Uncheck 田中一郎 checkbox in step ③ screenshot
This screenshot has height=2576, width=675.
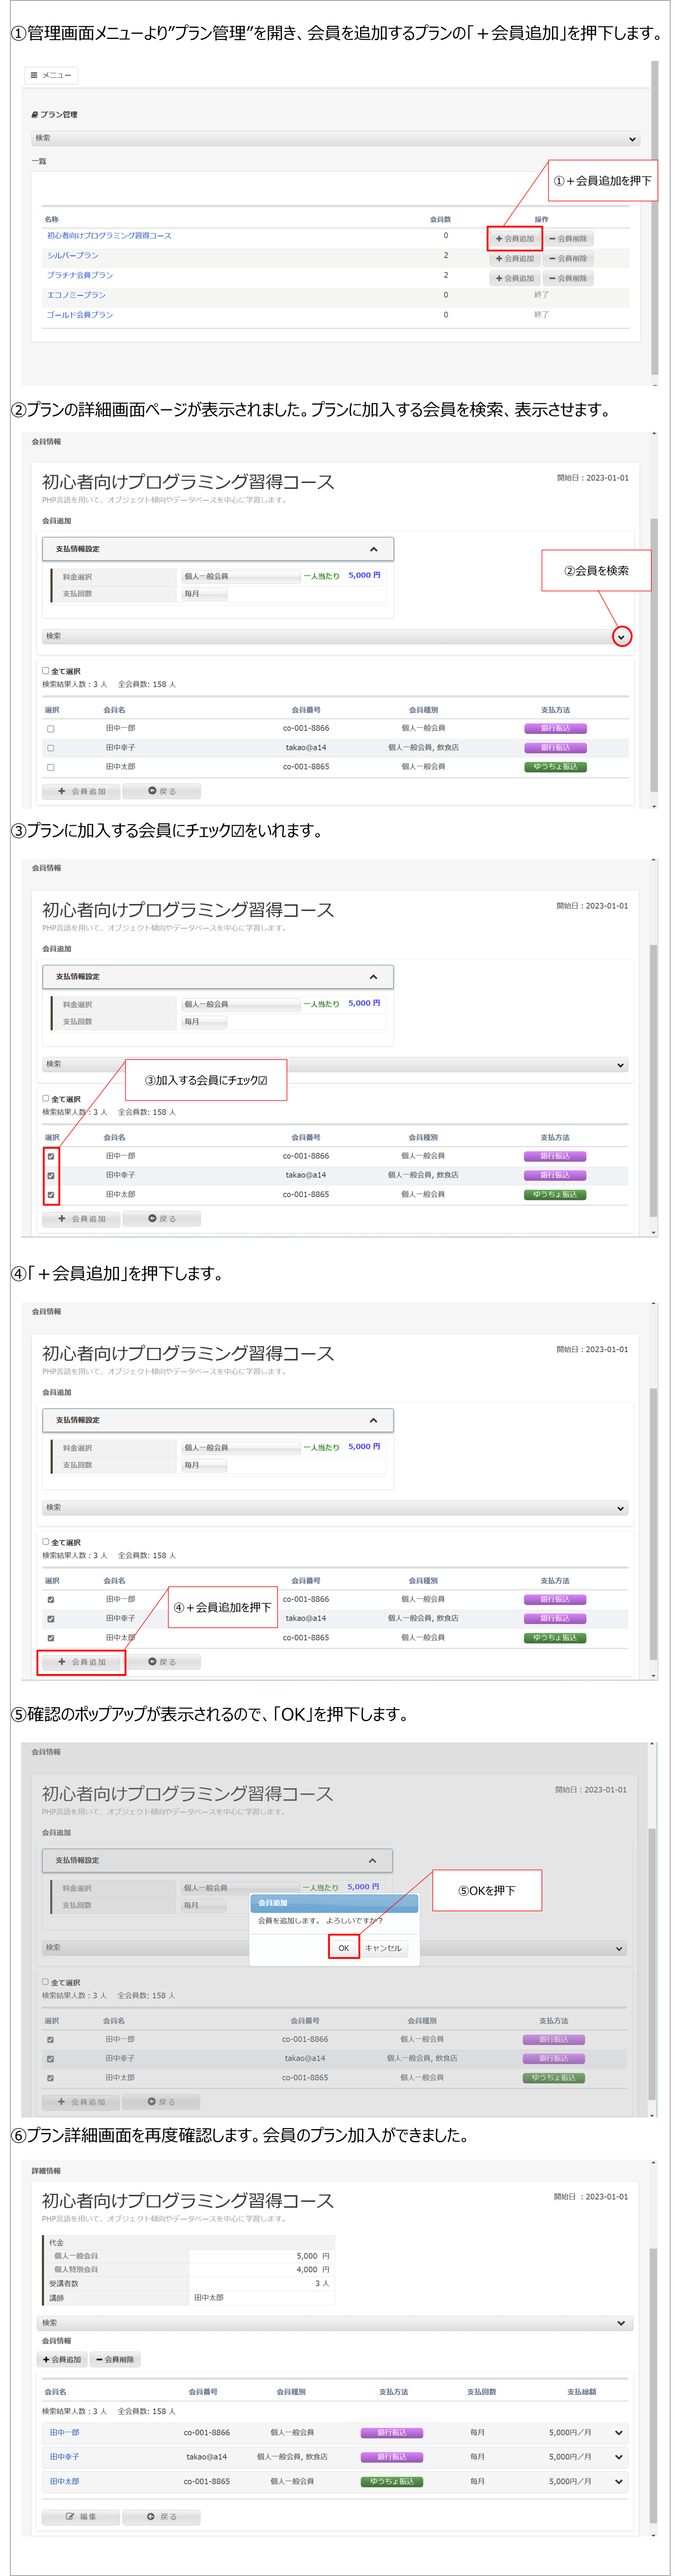pyautogui.click(x=51, y=1157)
